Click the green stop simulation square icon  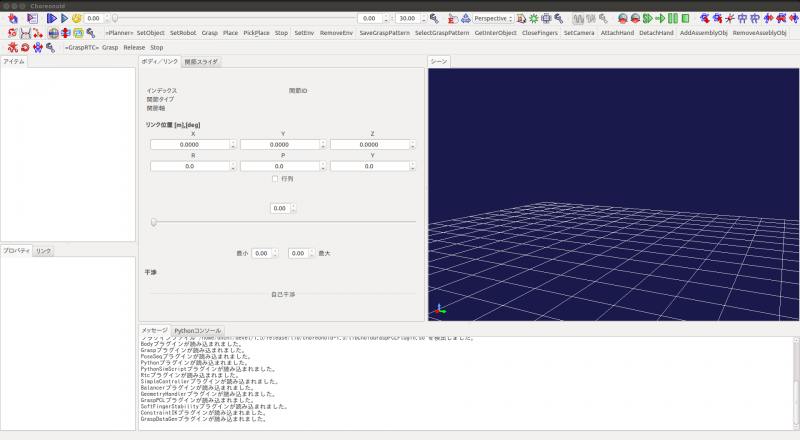pos(685,18)
